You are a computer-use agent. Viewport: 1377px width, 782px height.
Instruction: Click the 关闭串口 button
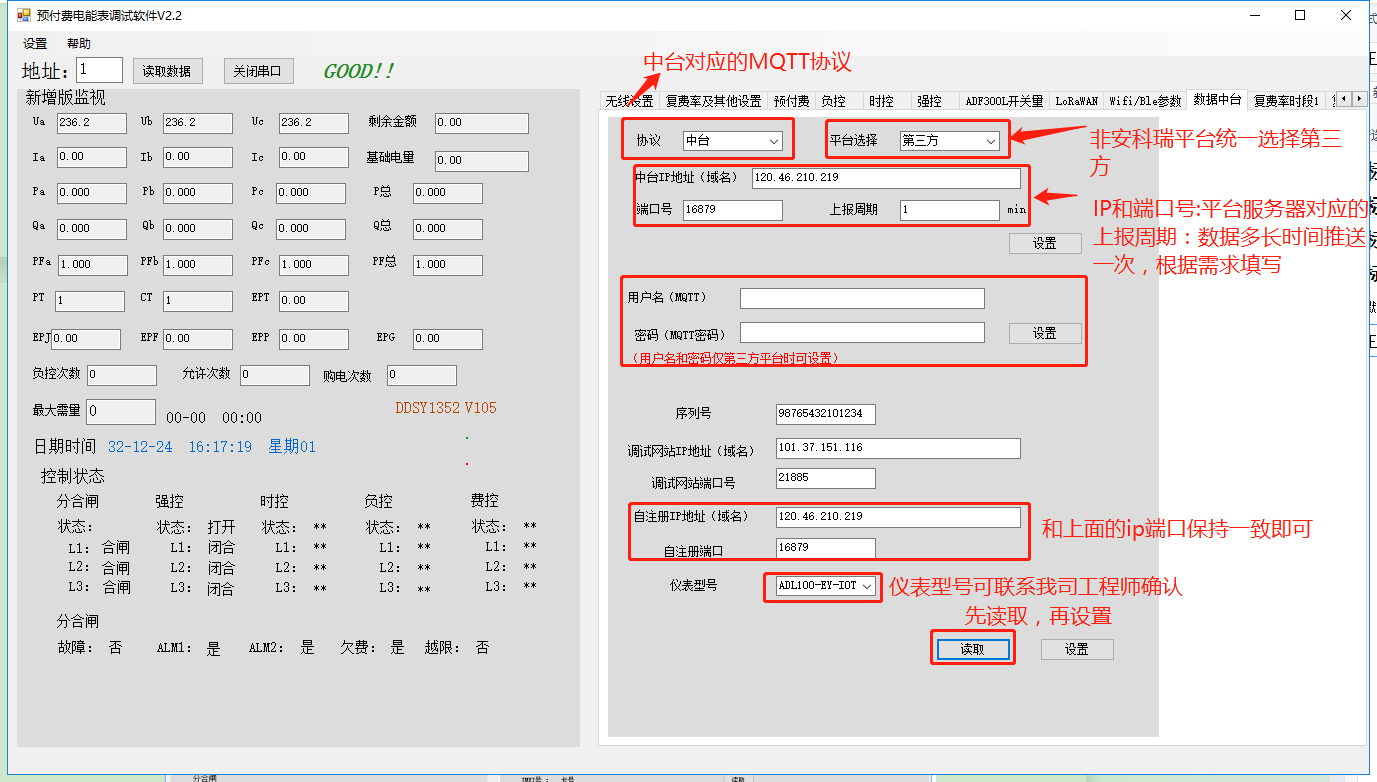(x=258, y=71)
